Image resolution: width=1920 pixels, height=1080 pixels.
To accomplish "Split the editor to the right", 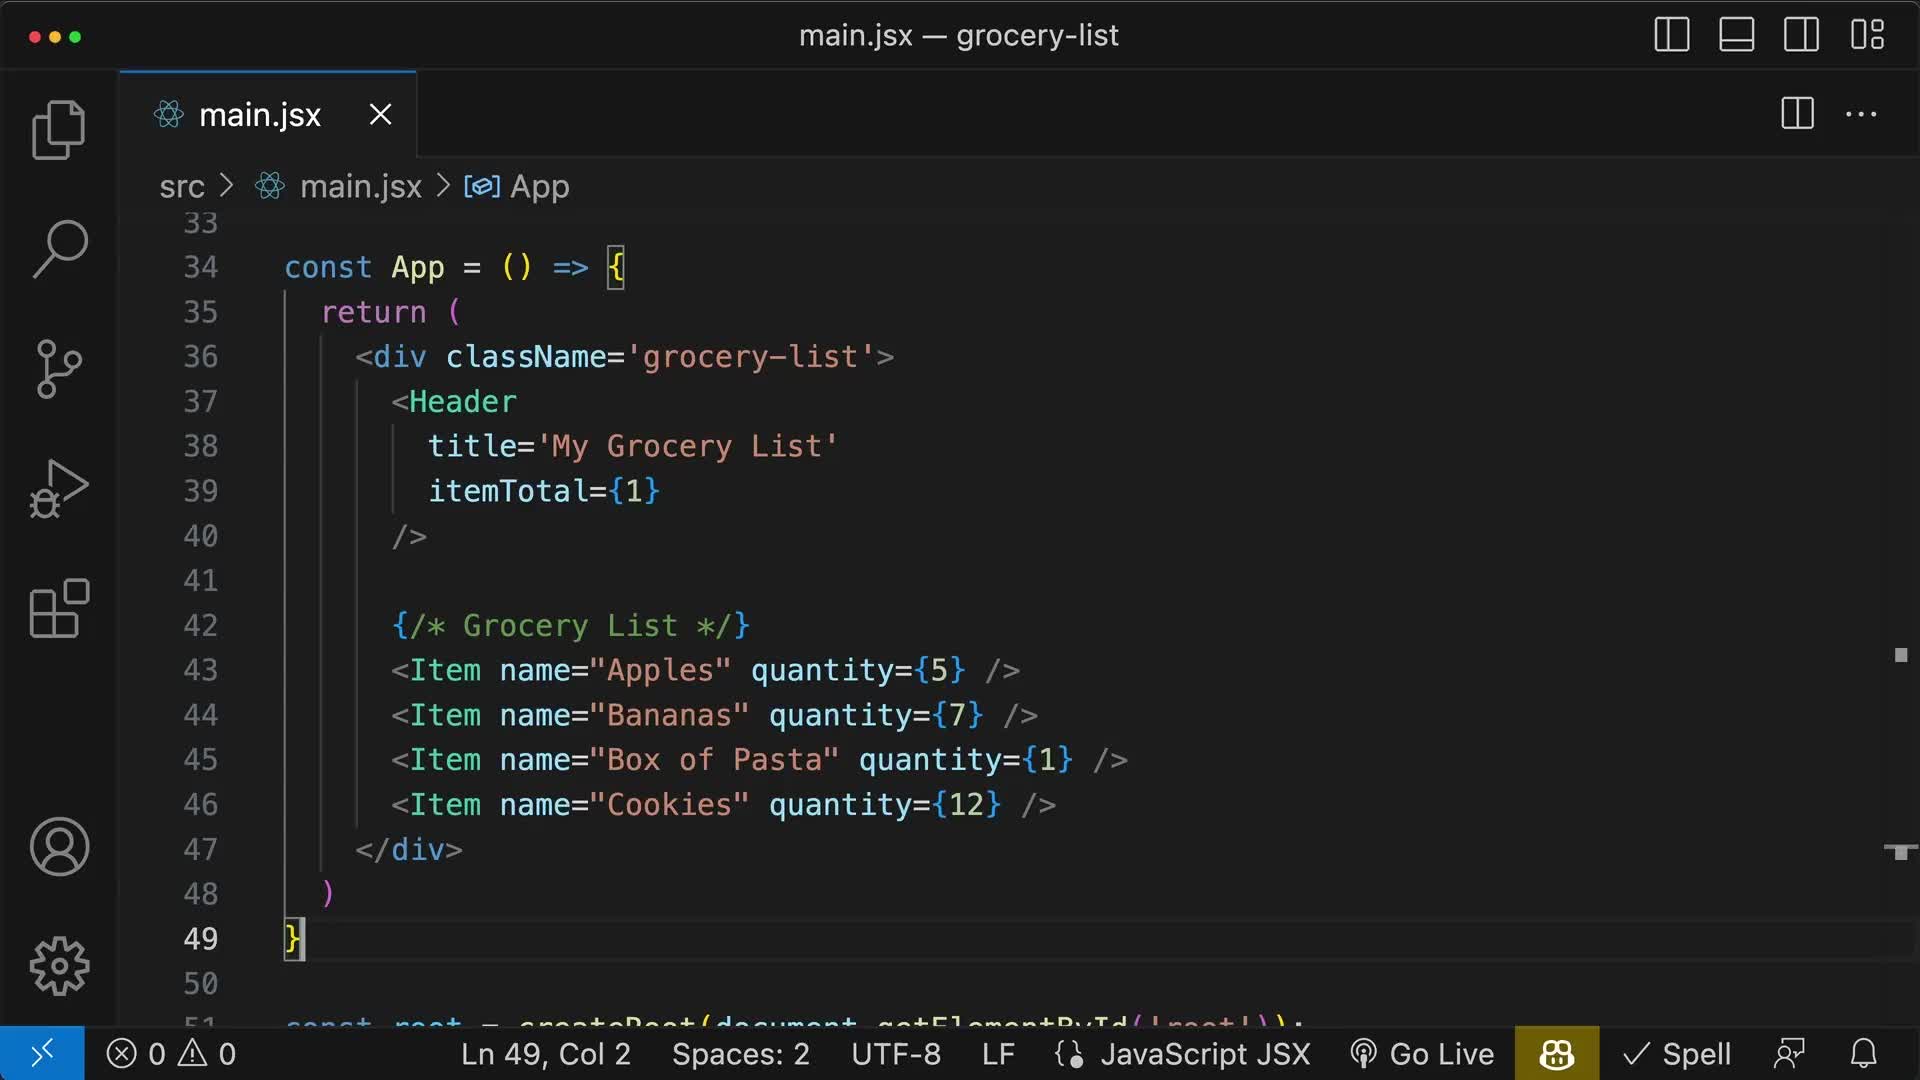I will 1797,114.
